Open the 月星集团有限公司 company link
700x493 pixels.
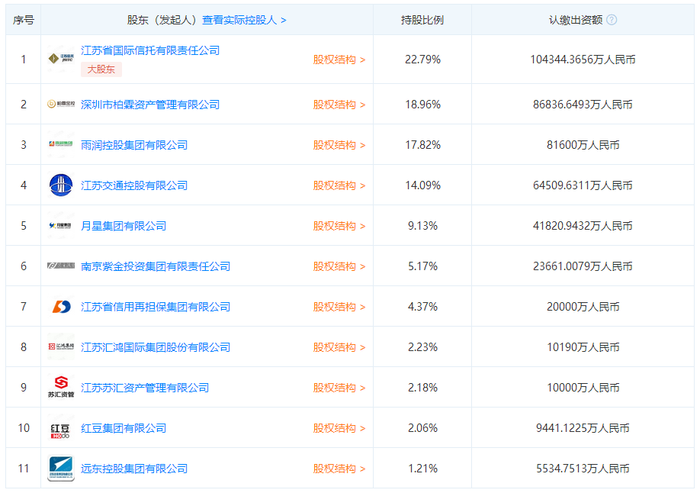(x=124, y=226)
